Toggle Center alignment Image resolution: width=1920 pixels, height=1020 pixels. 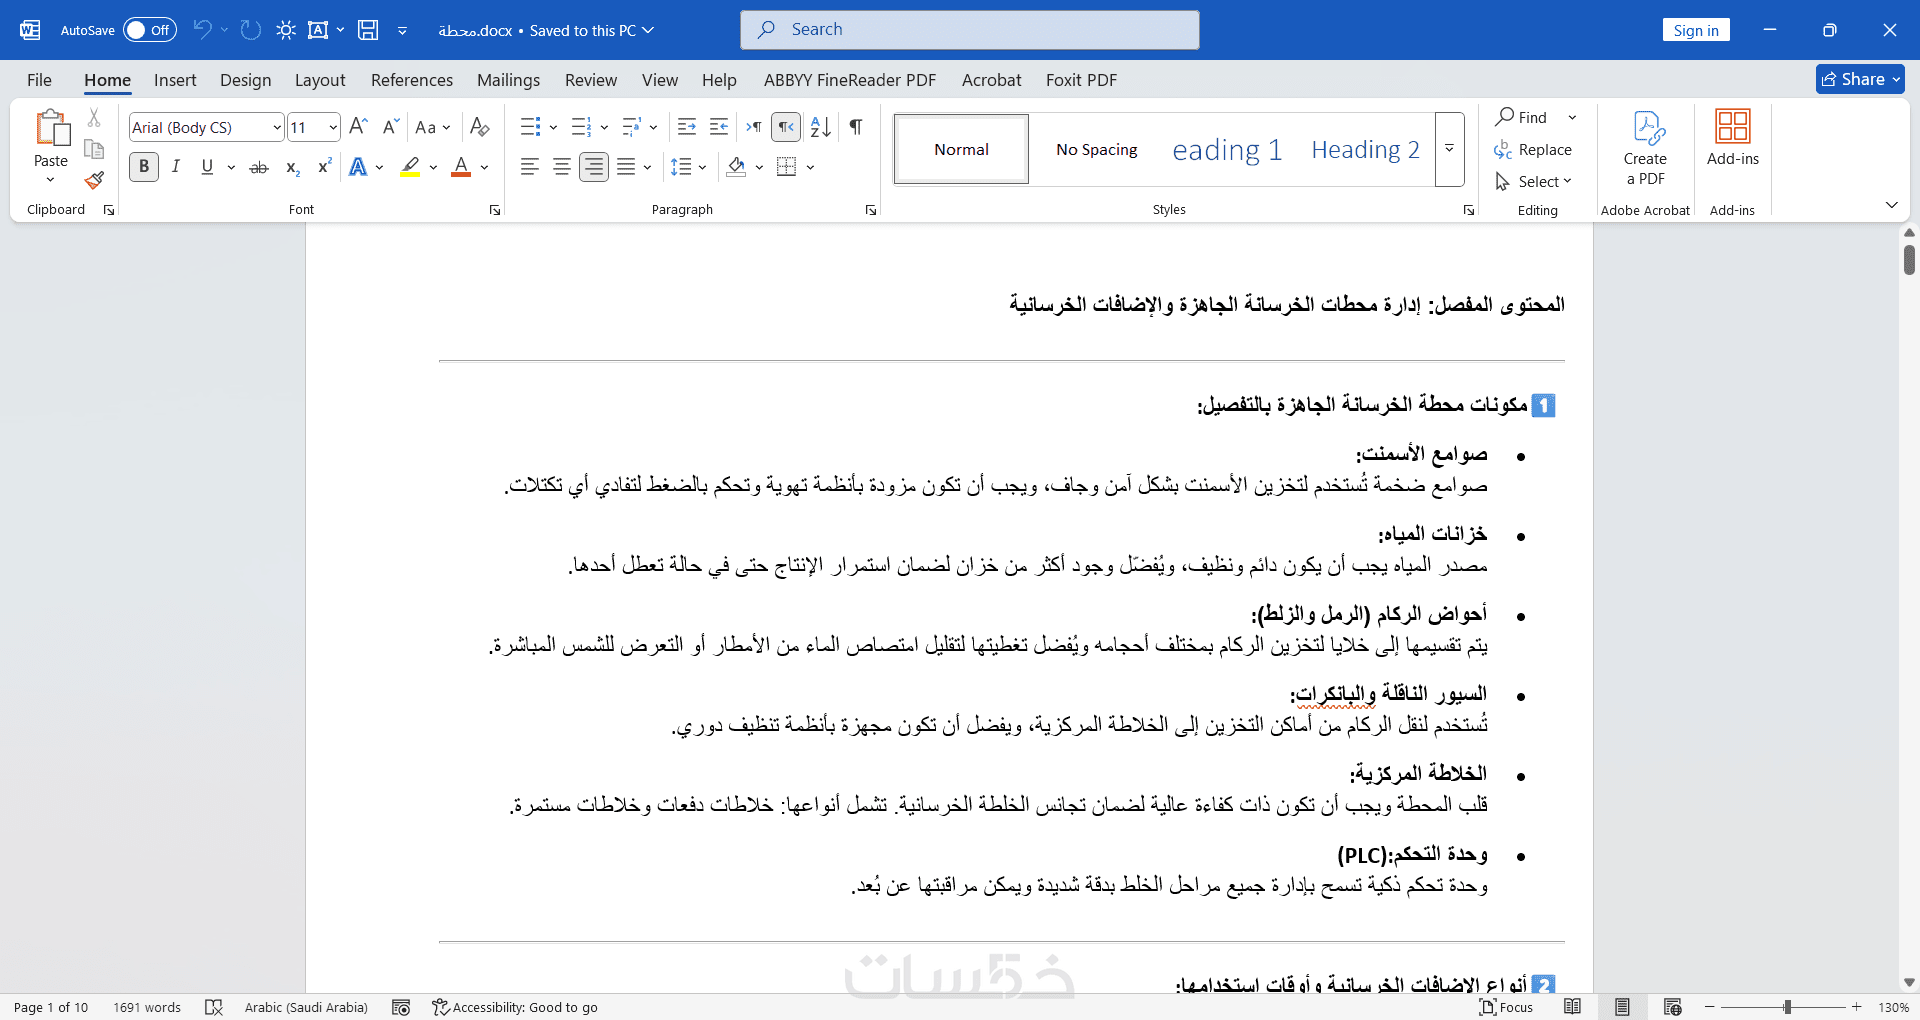562,167
